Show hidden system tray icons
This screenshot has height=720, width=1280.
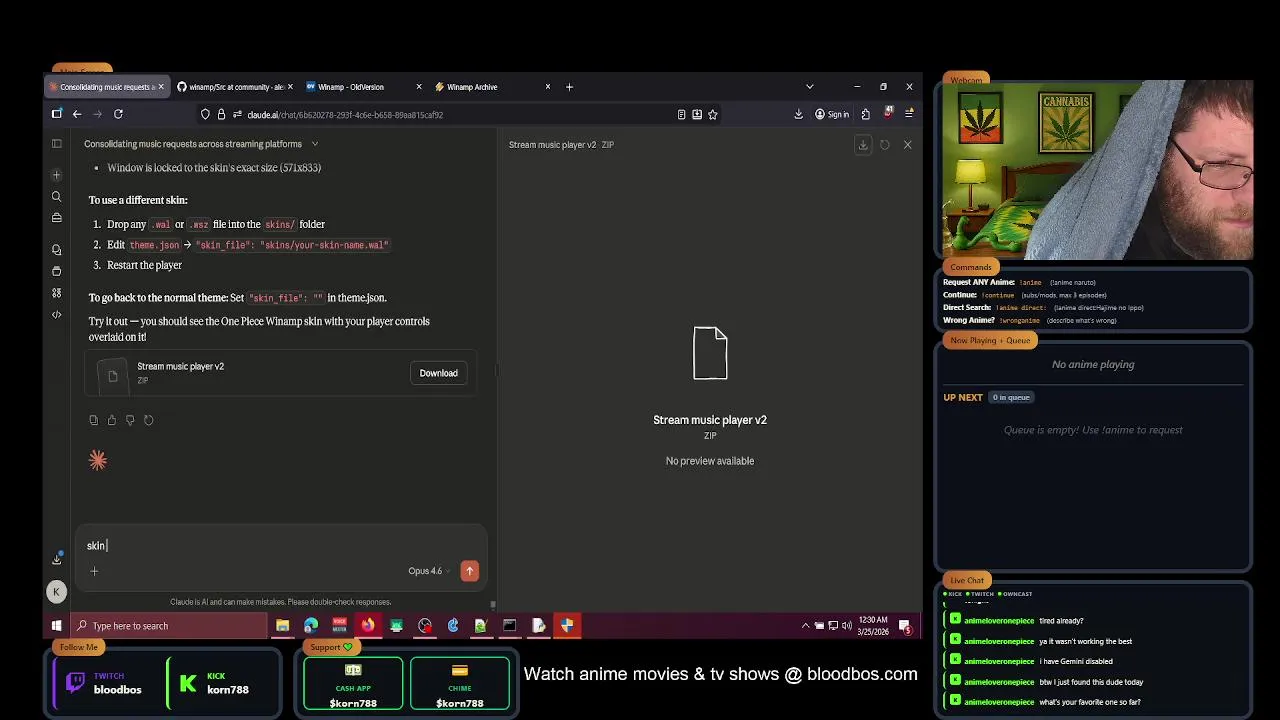click(x=805, y=626)
